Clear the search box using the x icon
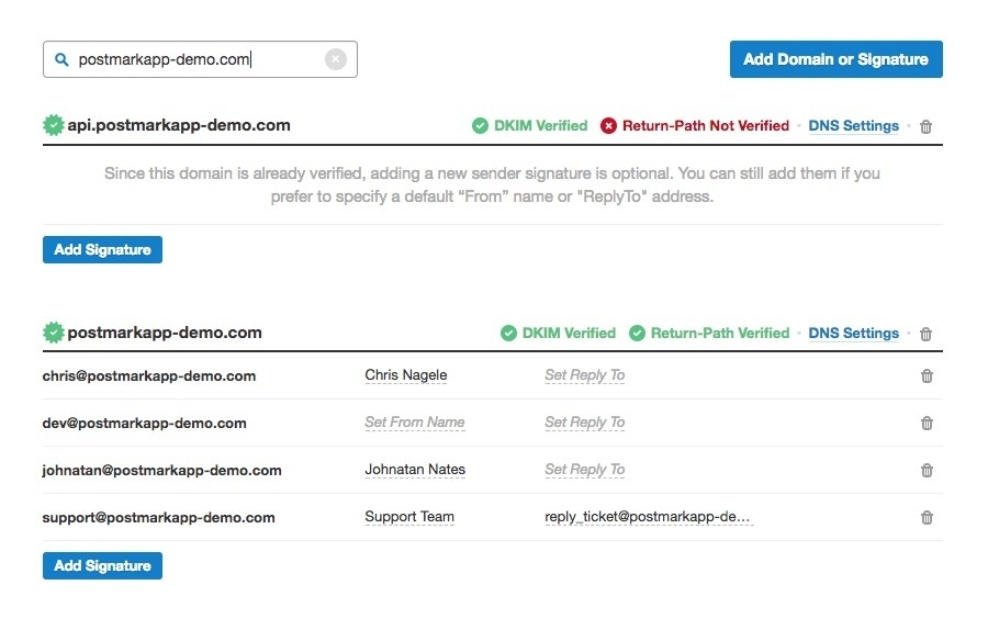988x630 pixels. 336,59
